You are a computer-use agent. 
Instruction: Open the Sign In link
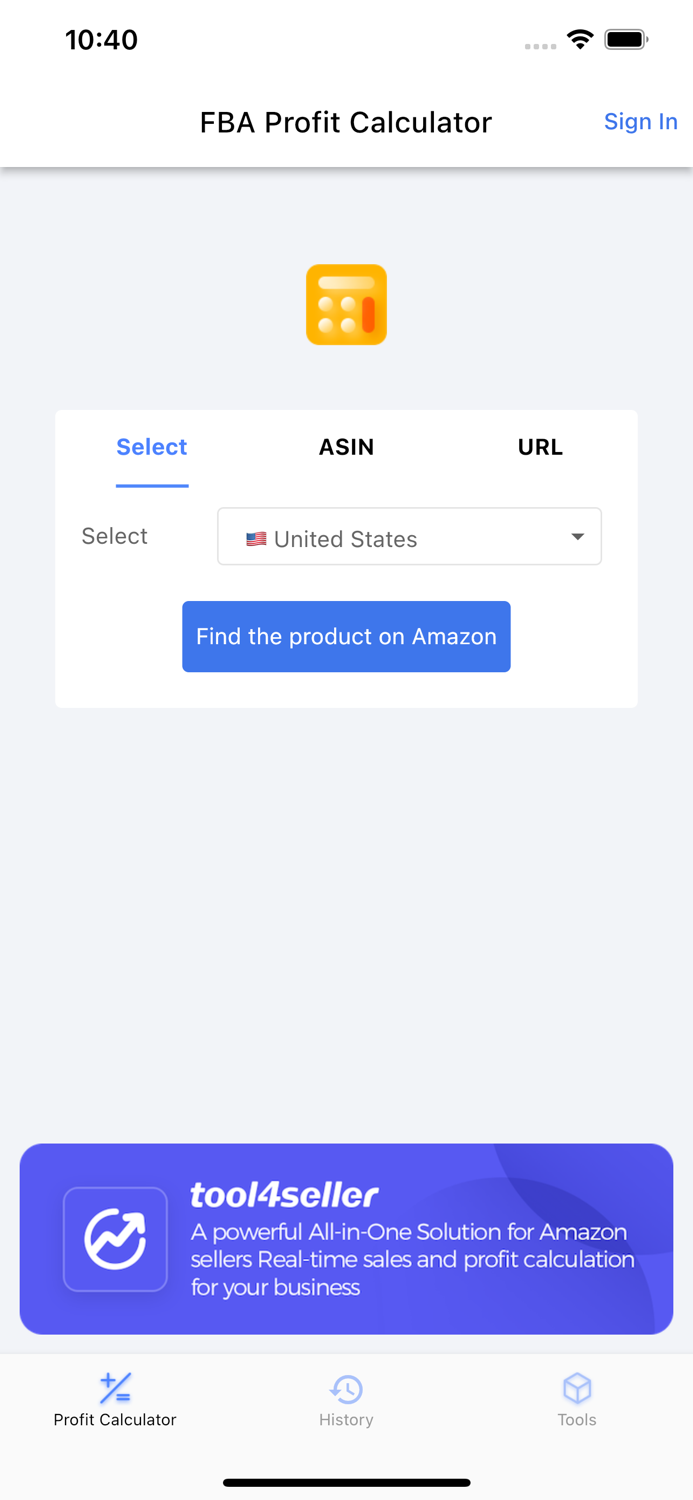point(641,122)
